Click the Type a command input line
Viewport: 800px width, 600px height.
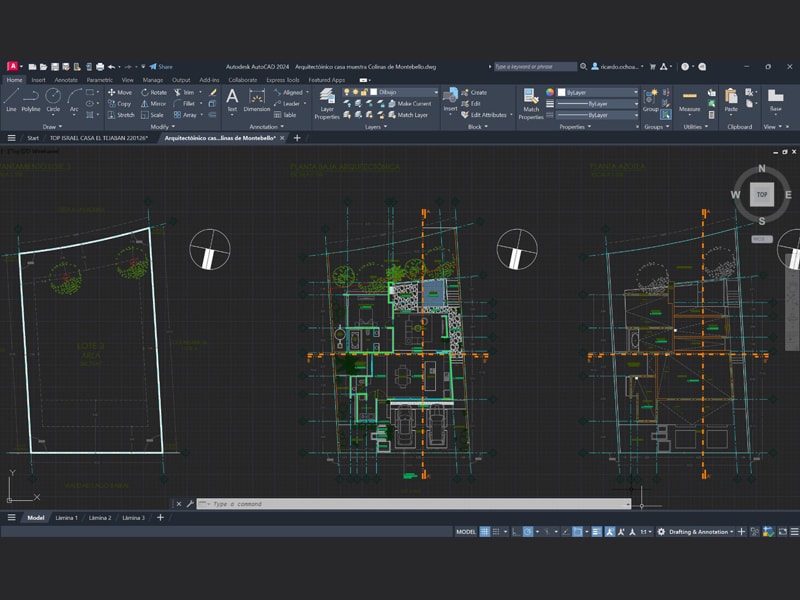[414, 504]
